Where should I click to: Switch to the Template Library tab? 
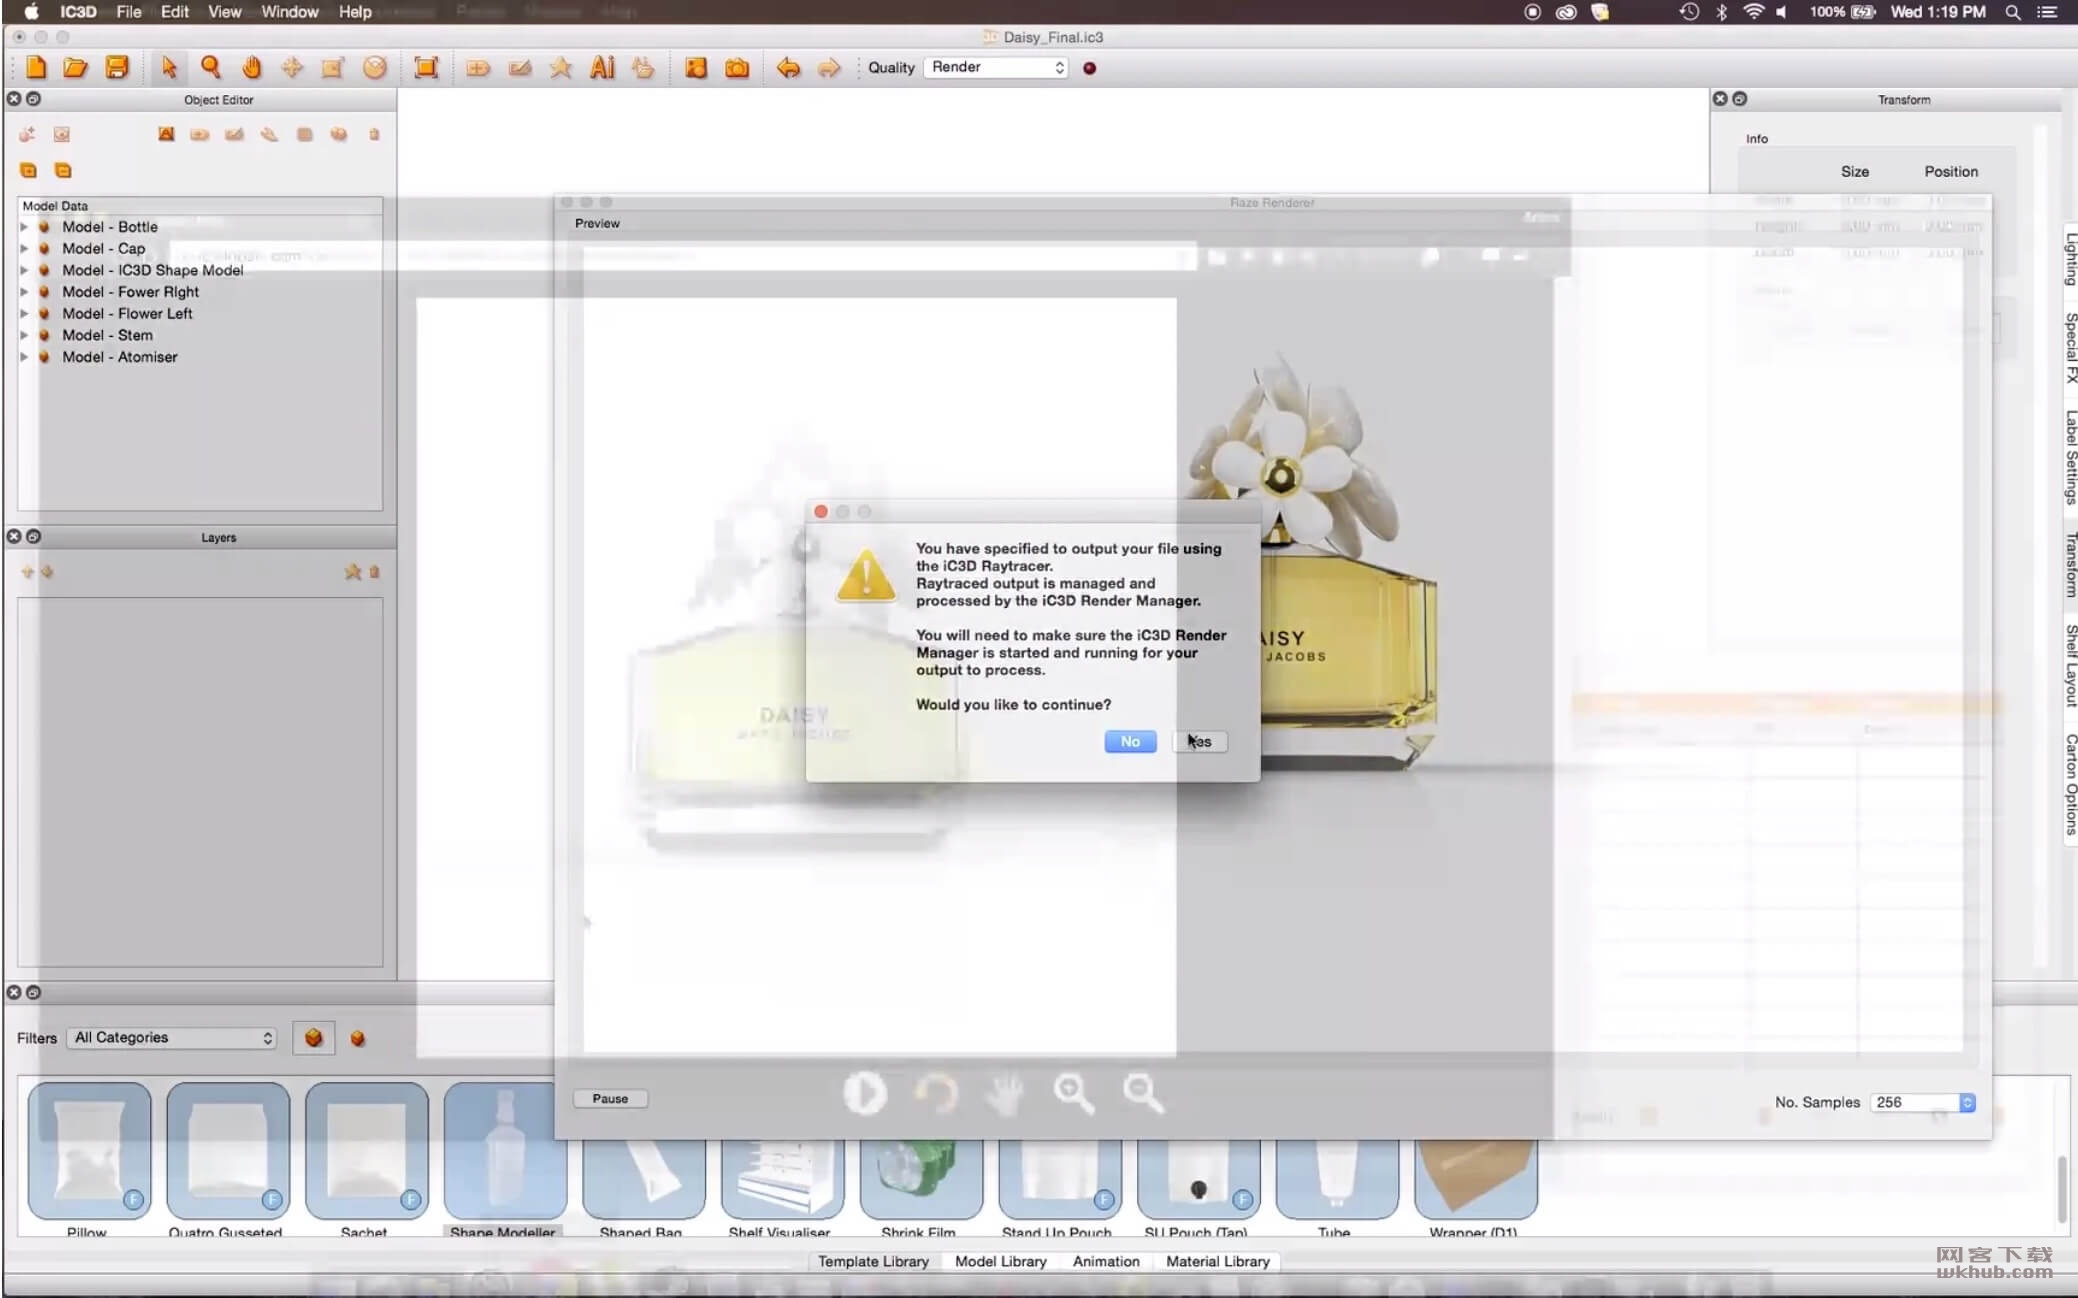873,1261
